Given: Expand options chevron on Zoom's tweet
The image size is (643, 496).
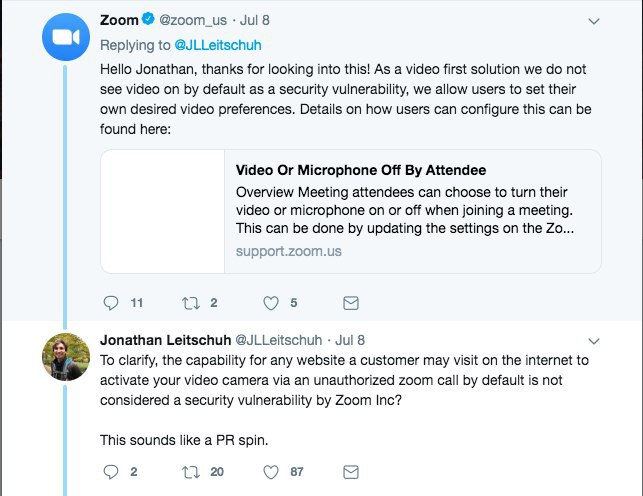Looking at the screenshot, I should [594, 21].
